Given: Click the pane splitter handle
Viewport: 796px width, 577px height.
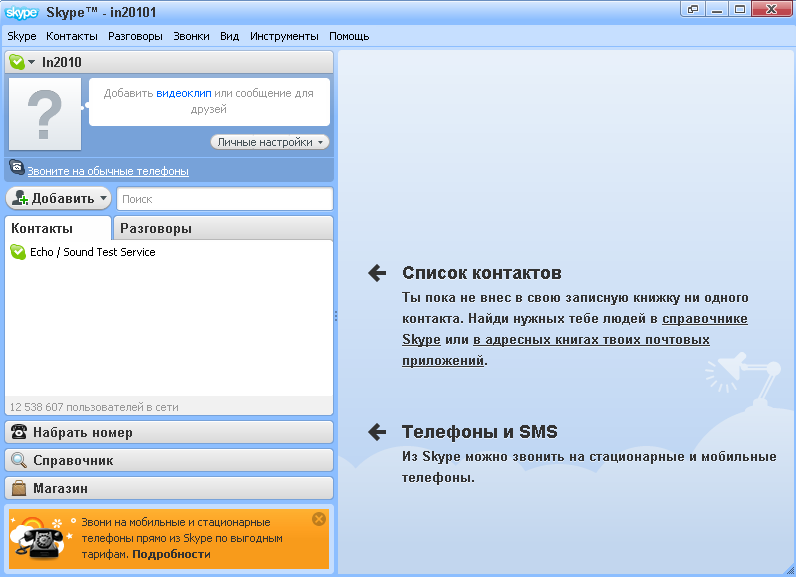Looking at the screenshot, I should [x=336, y=316].
